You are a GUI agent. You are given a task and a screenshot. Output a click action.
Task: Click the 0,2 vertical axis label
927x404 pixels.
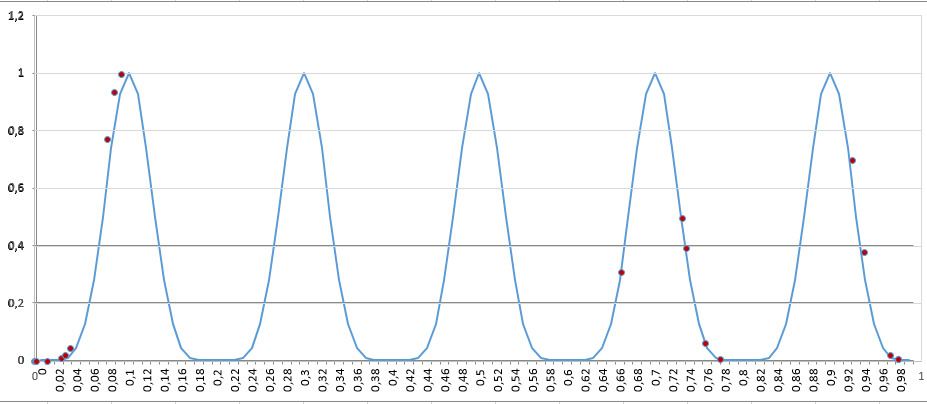point(16,303)
